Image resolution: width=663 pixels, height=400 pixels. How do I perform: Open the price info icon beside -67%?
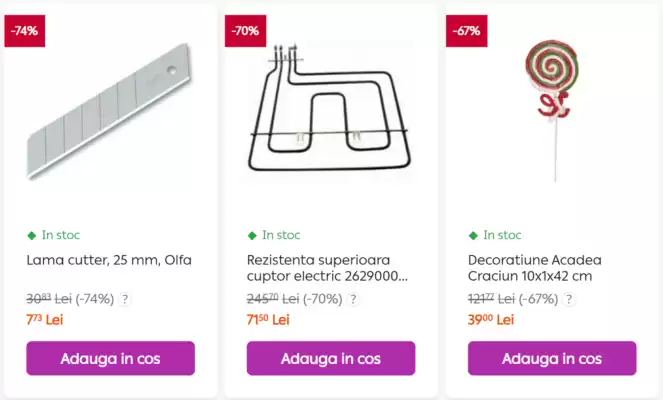pyautogui.click(x=570, y=299)
